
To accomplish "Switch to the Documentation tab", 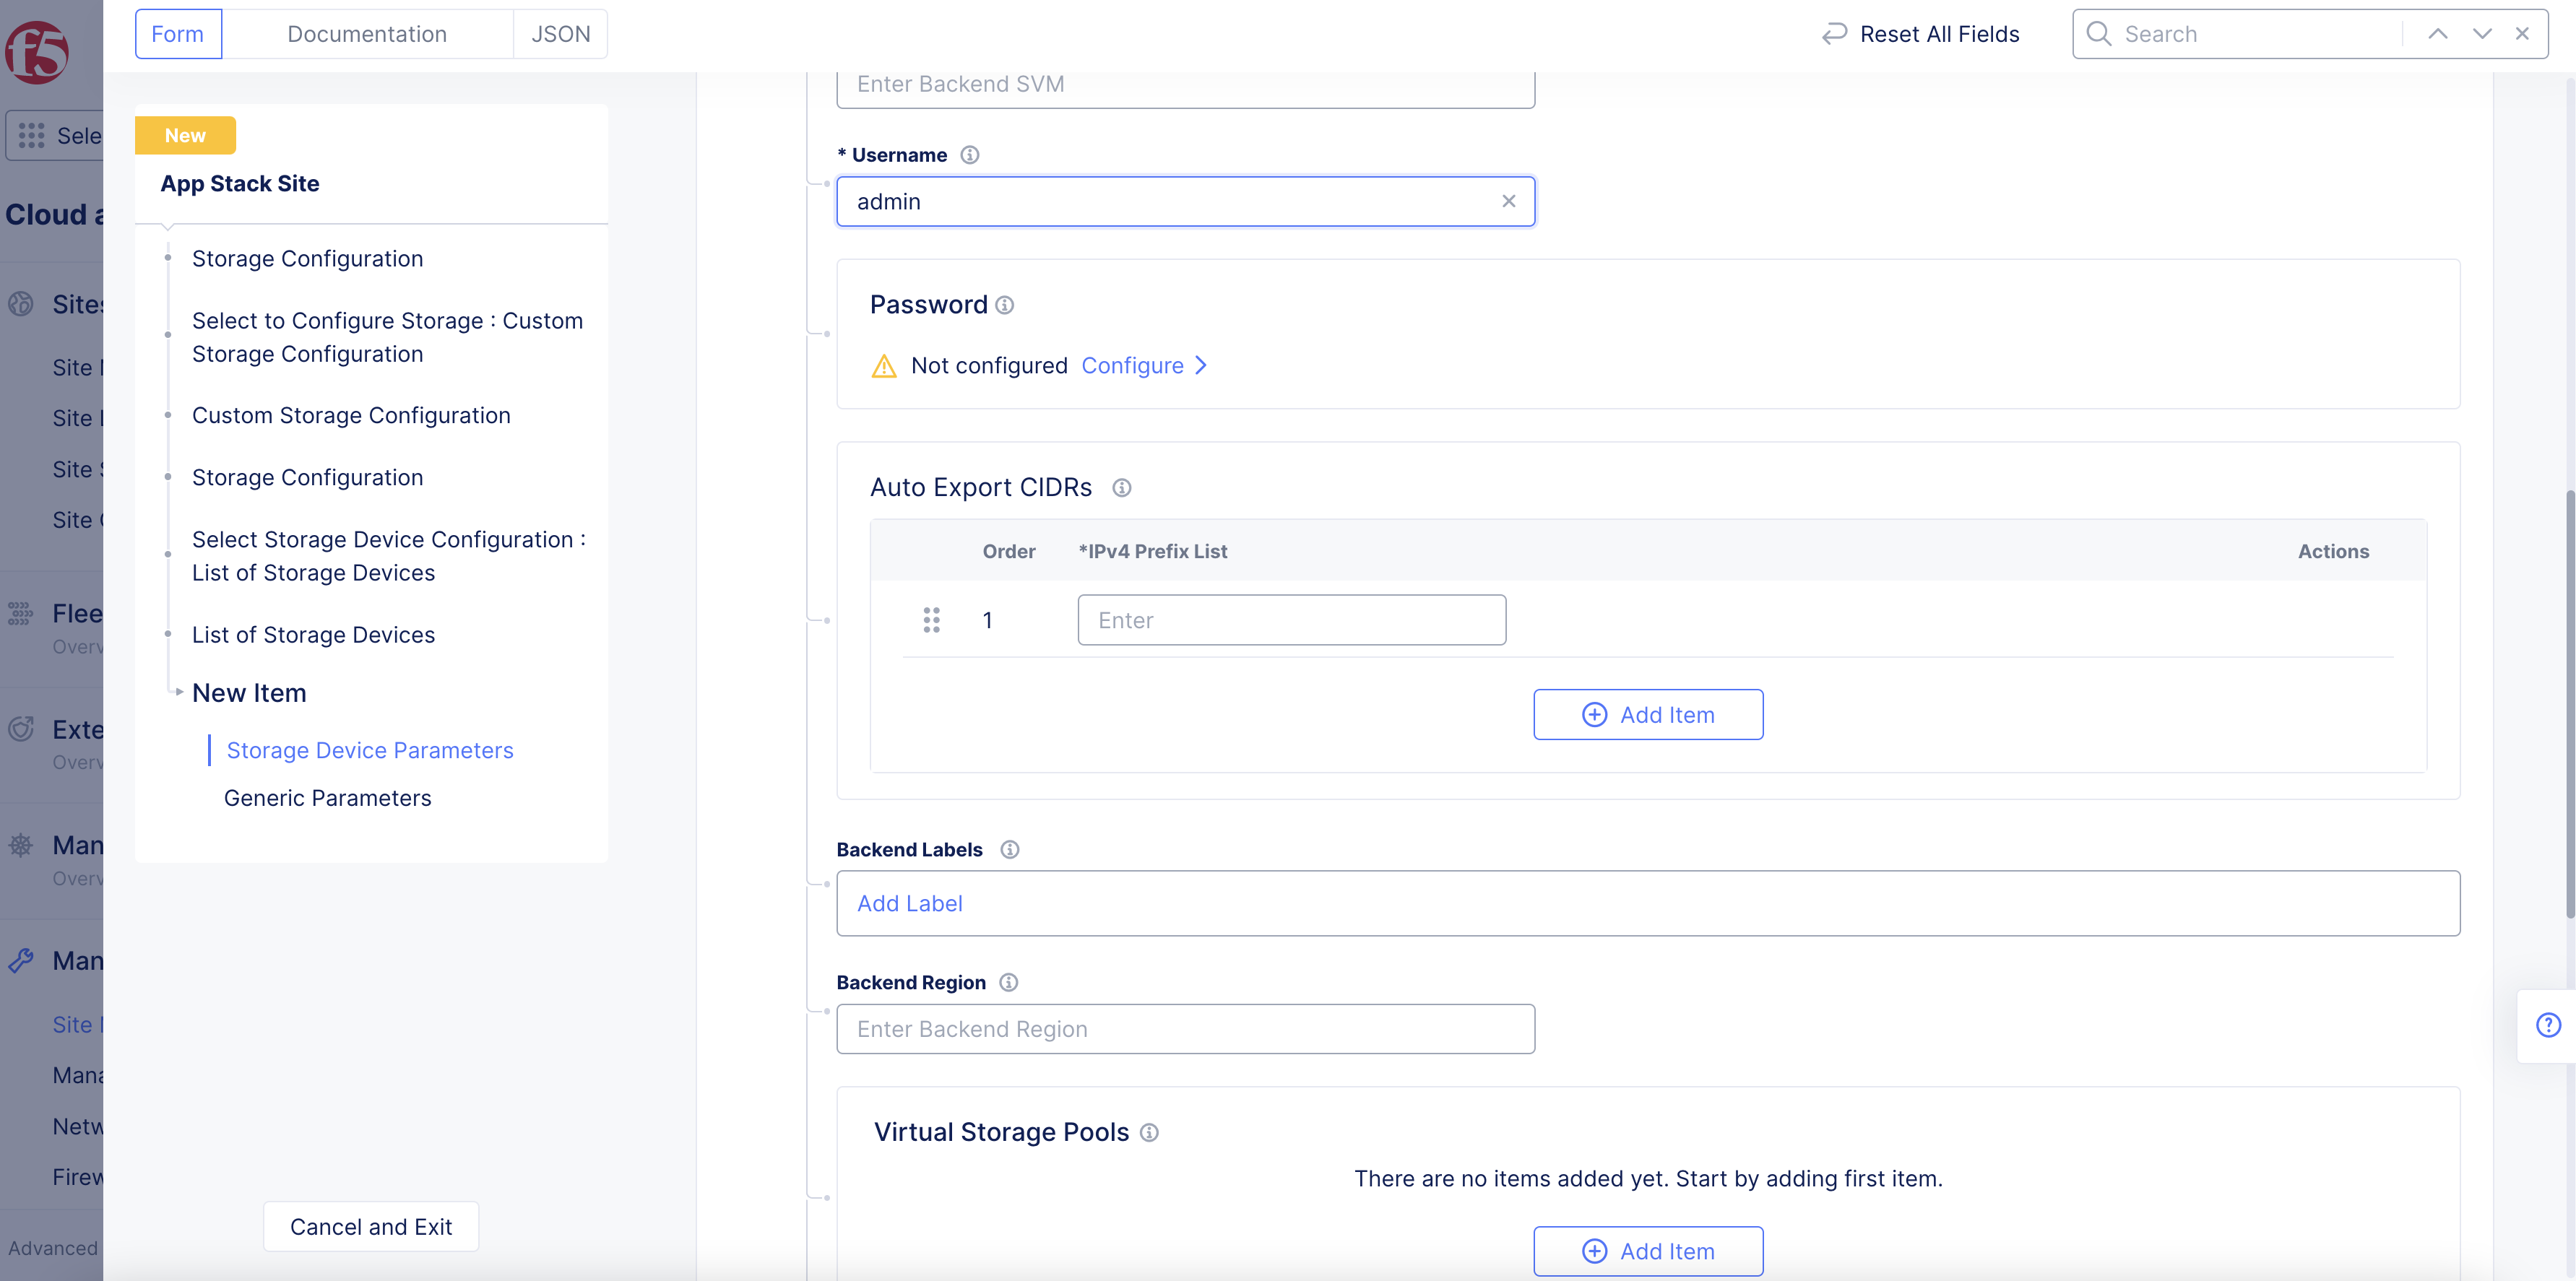I will pyautogui.click(x=367, y=34).
